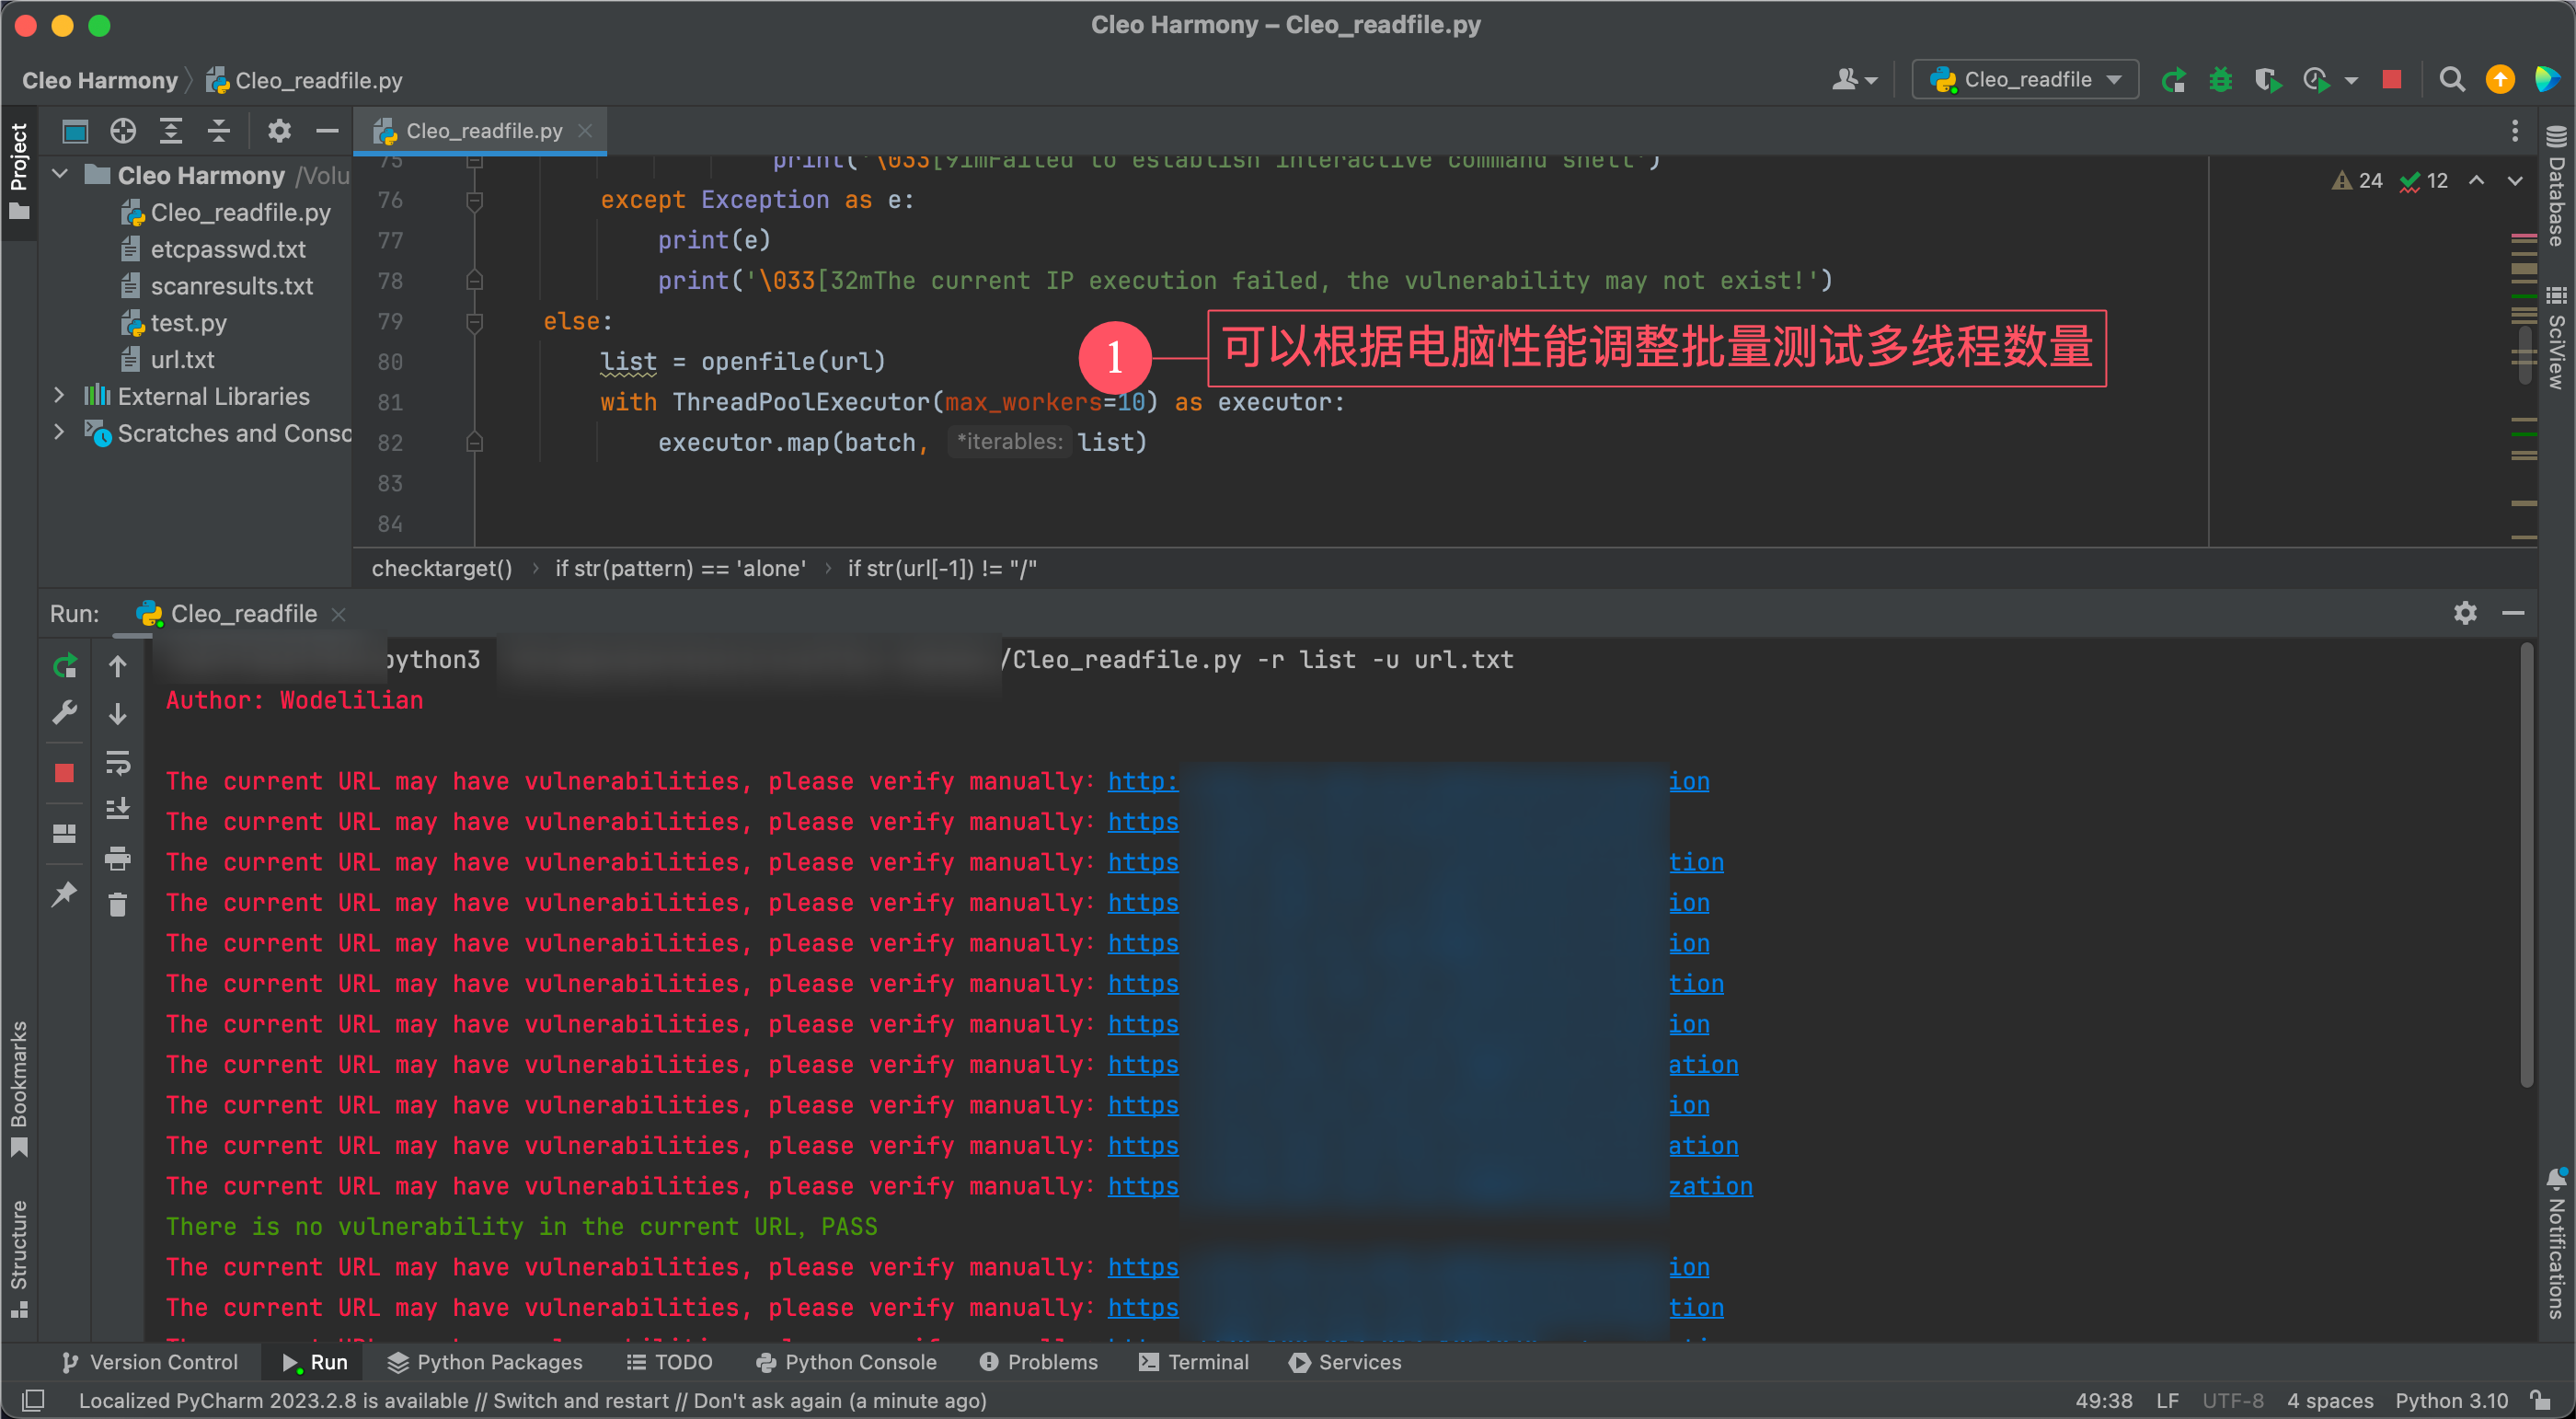Screen dimensions: 2576x1419
Task: Rerun Cleo_readfile from the main toolbar
Action: click(x=2173, y=80)
